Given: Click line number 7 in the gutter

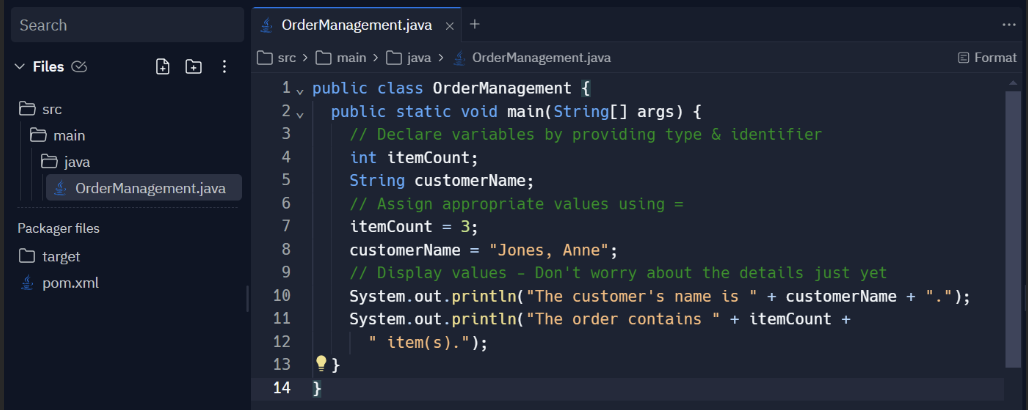Looking at the screenshot, I should point(285,226).
